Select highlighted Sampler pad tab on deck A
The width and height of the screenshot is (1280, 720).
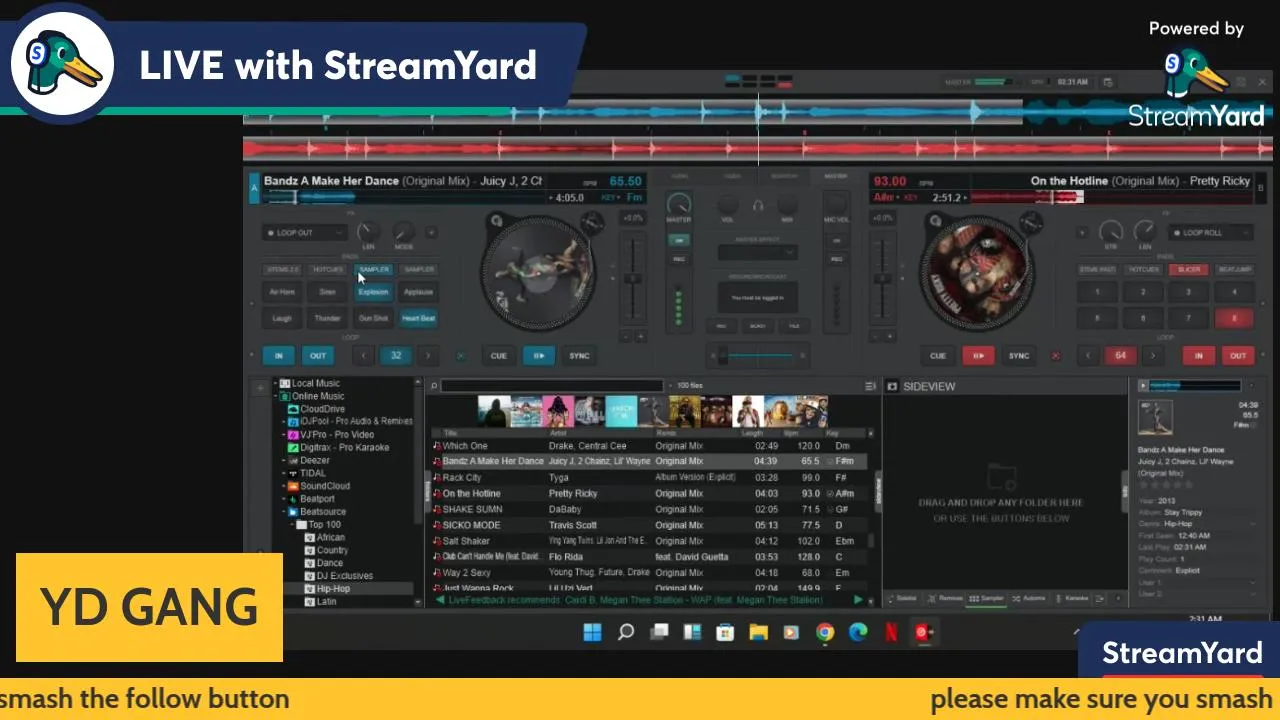pyautogui.click(x=374, y=269)
